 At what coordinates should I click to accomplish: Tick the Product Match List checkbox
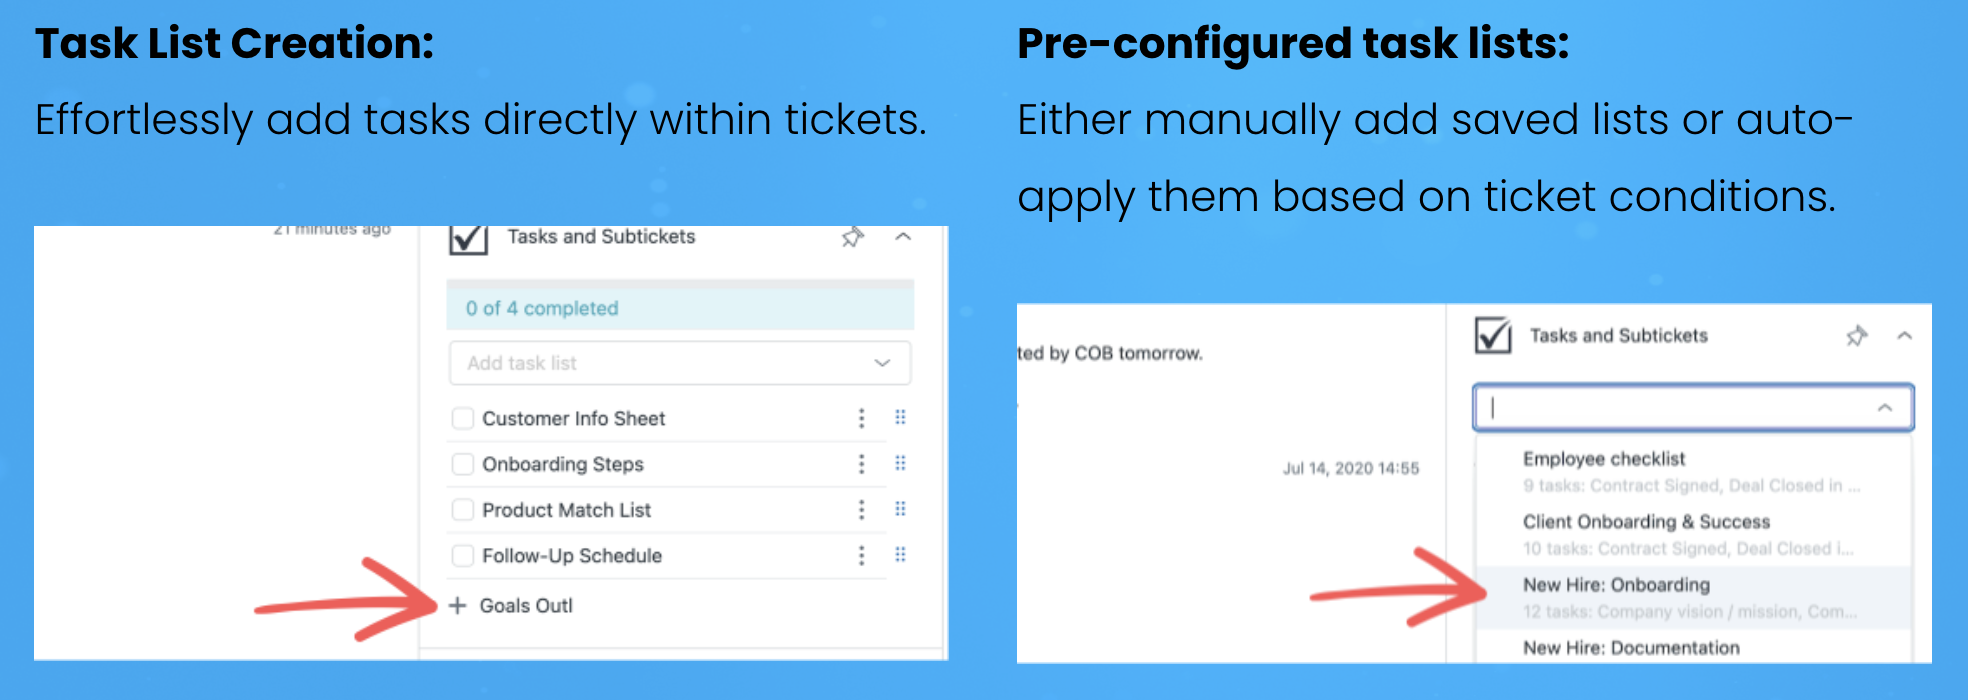tap(462, 510)
